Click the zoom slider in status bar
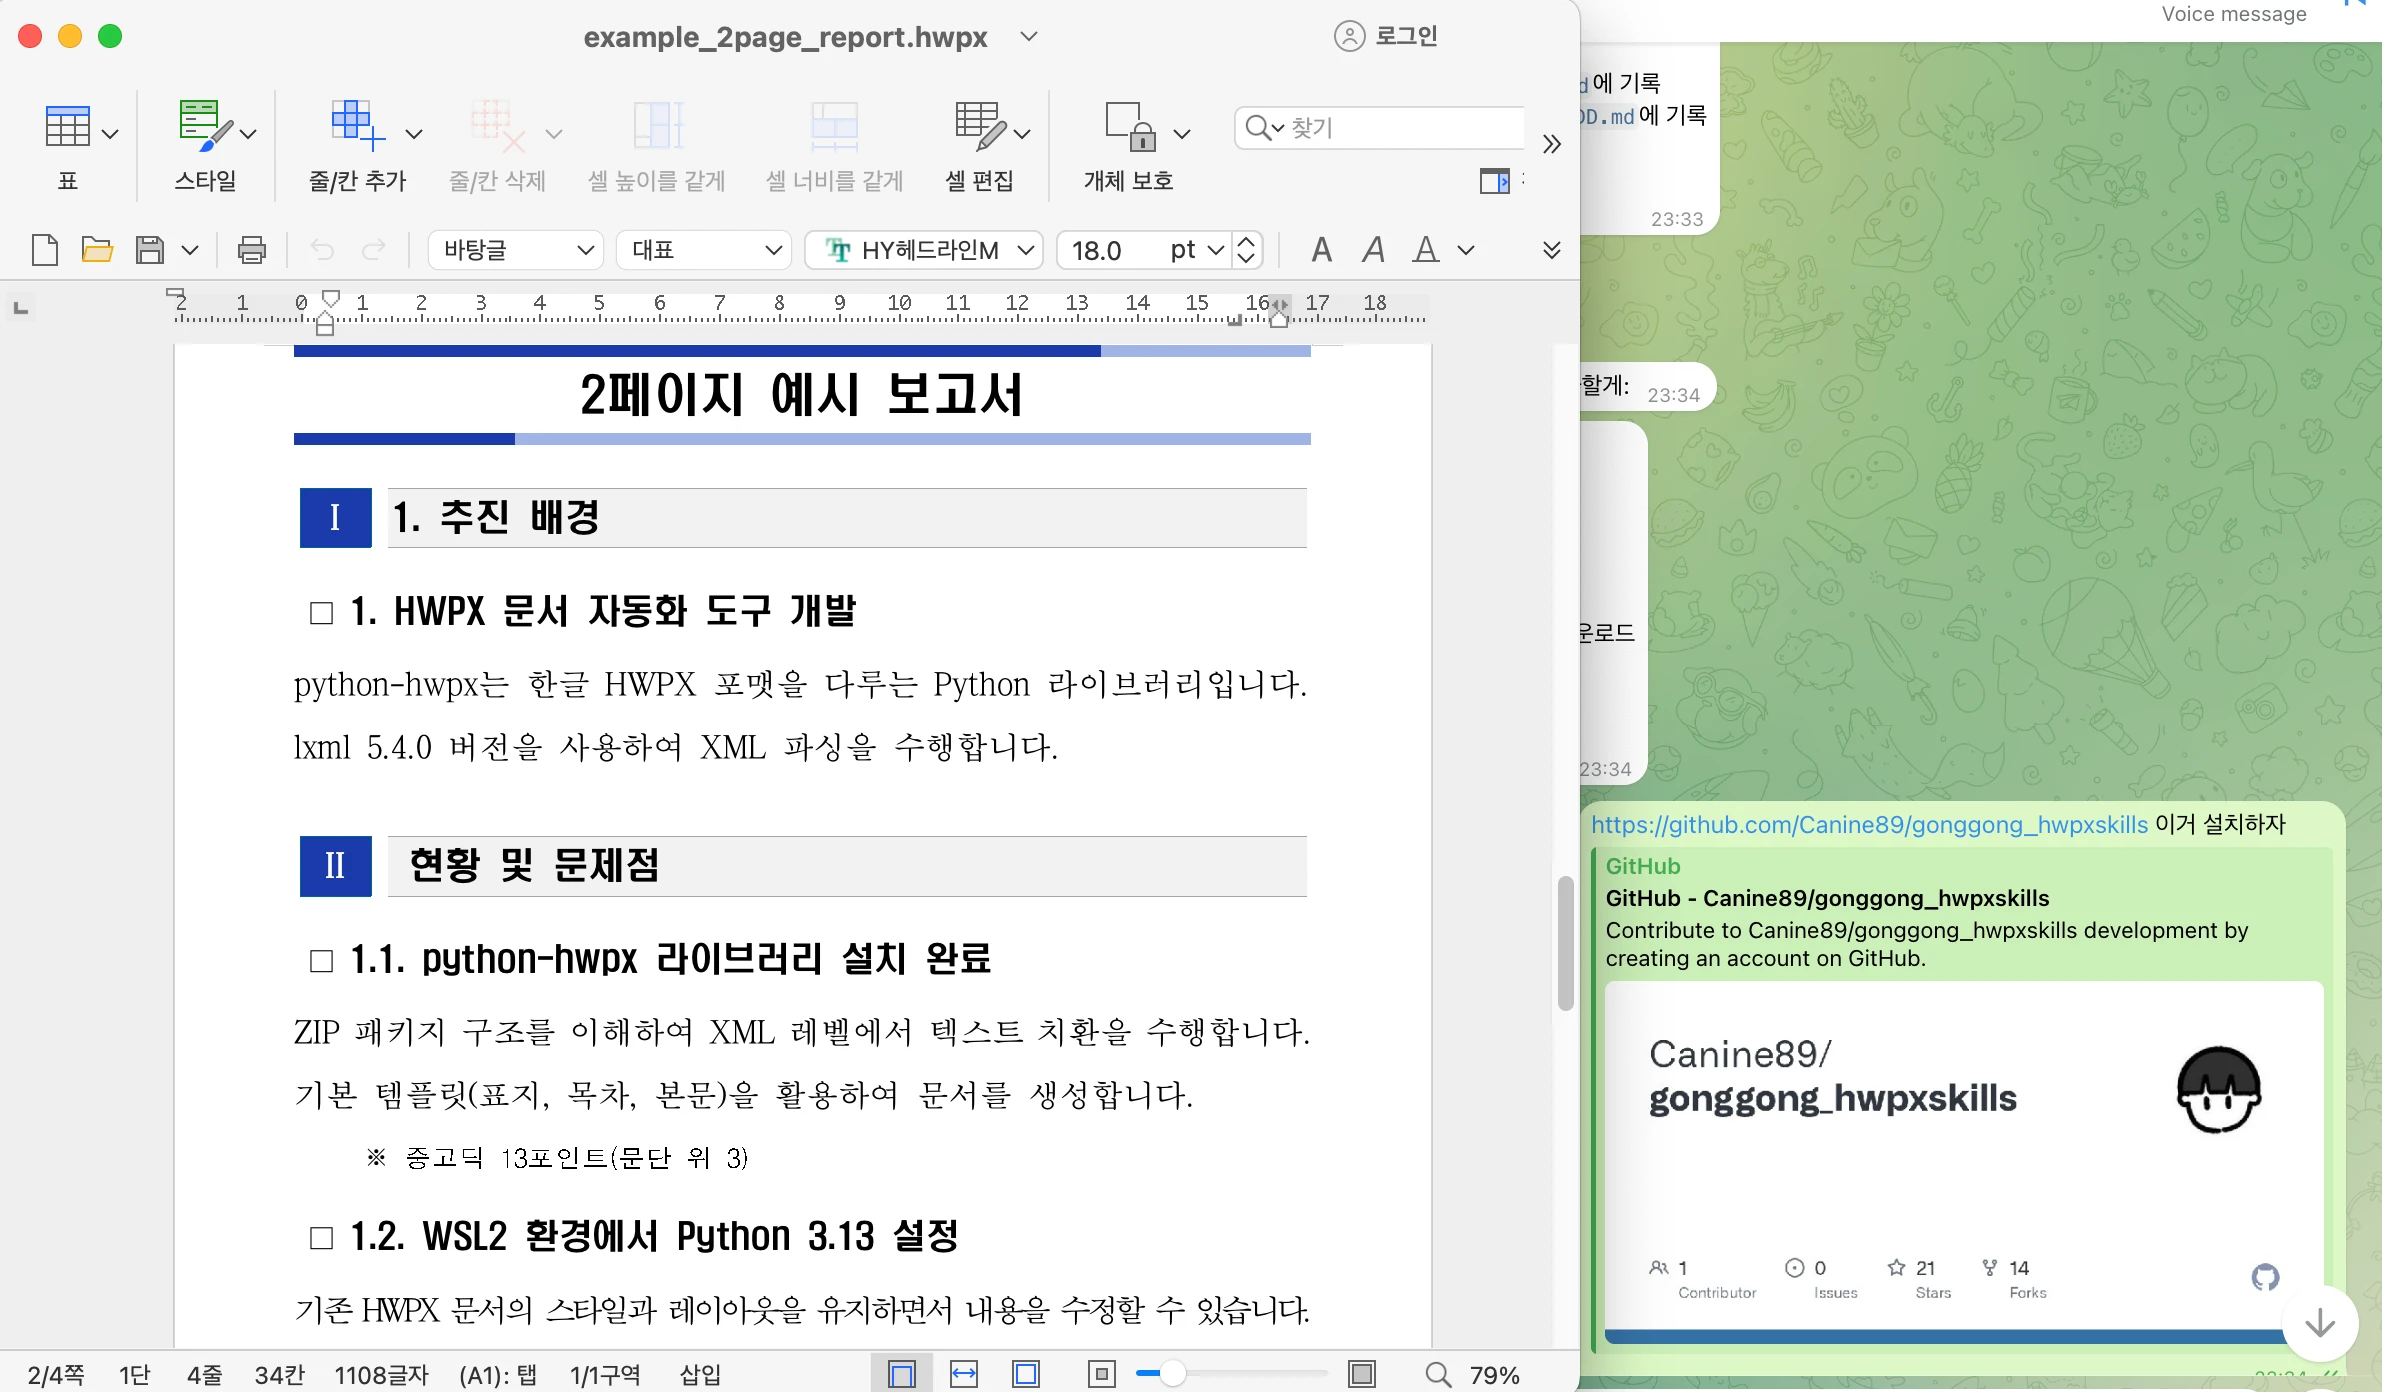The image size is (2382, 1392). [1172, 1375]
